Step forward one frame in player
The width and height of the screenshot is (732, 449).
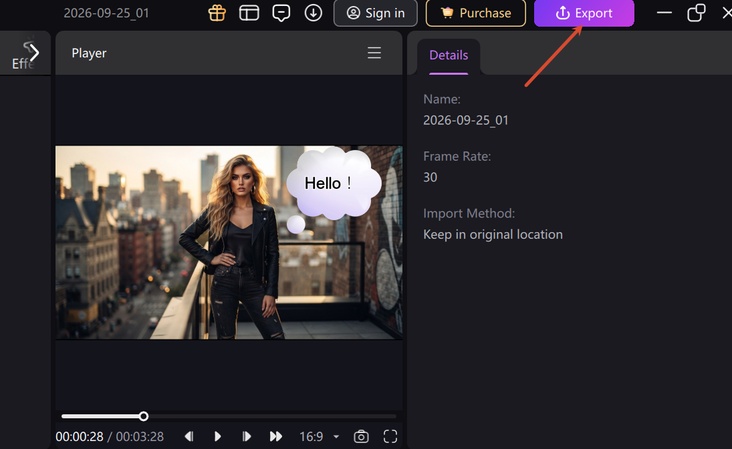pos(246,436)
